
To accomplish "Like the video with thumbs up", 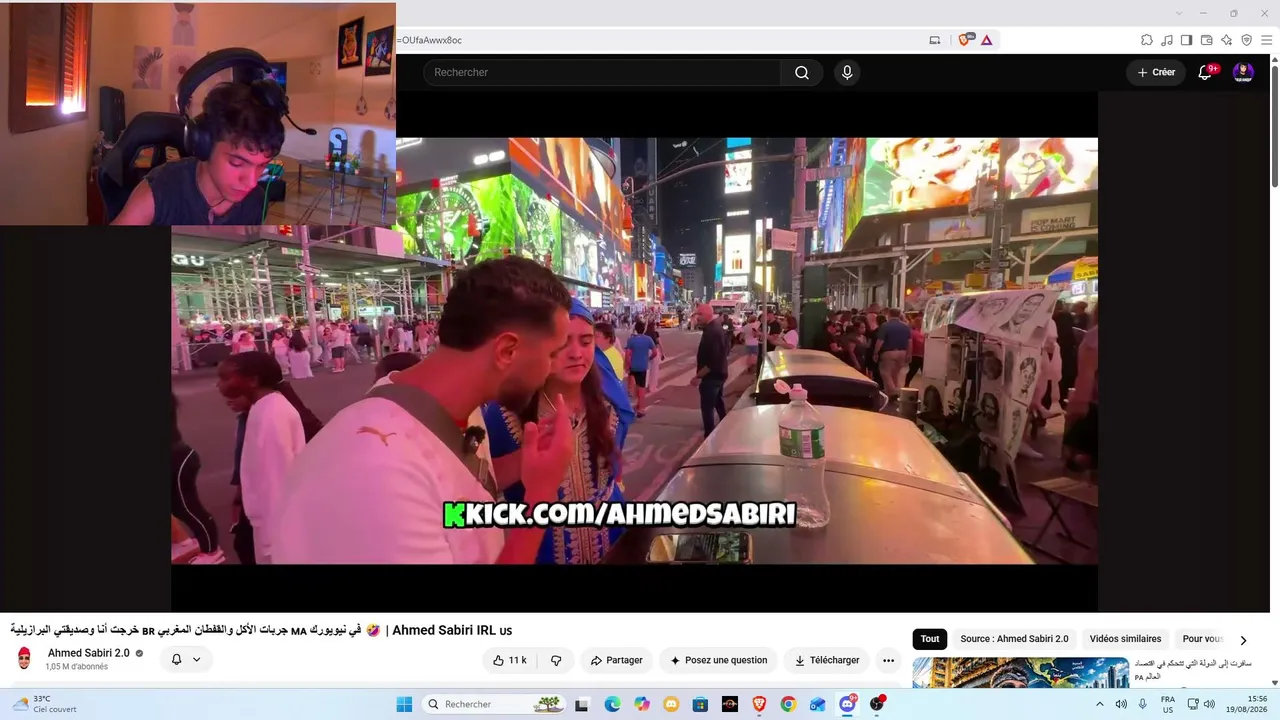I will click(x=510, y=660).
